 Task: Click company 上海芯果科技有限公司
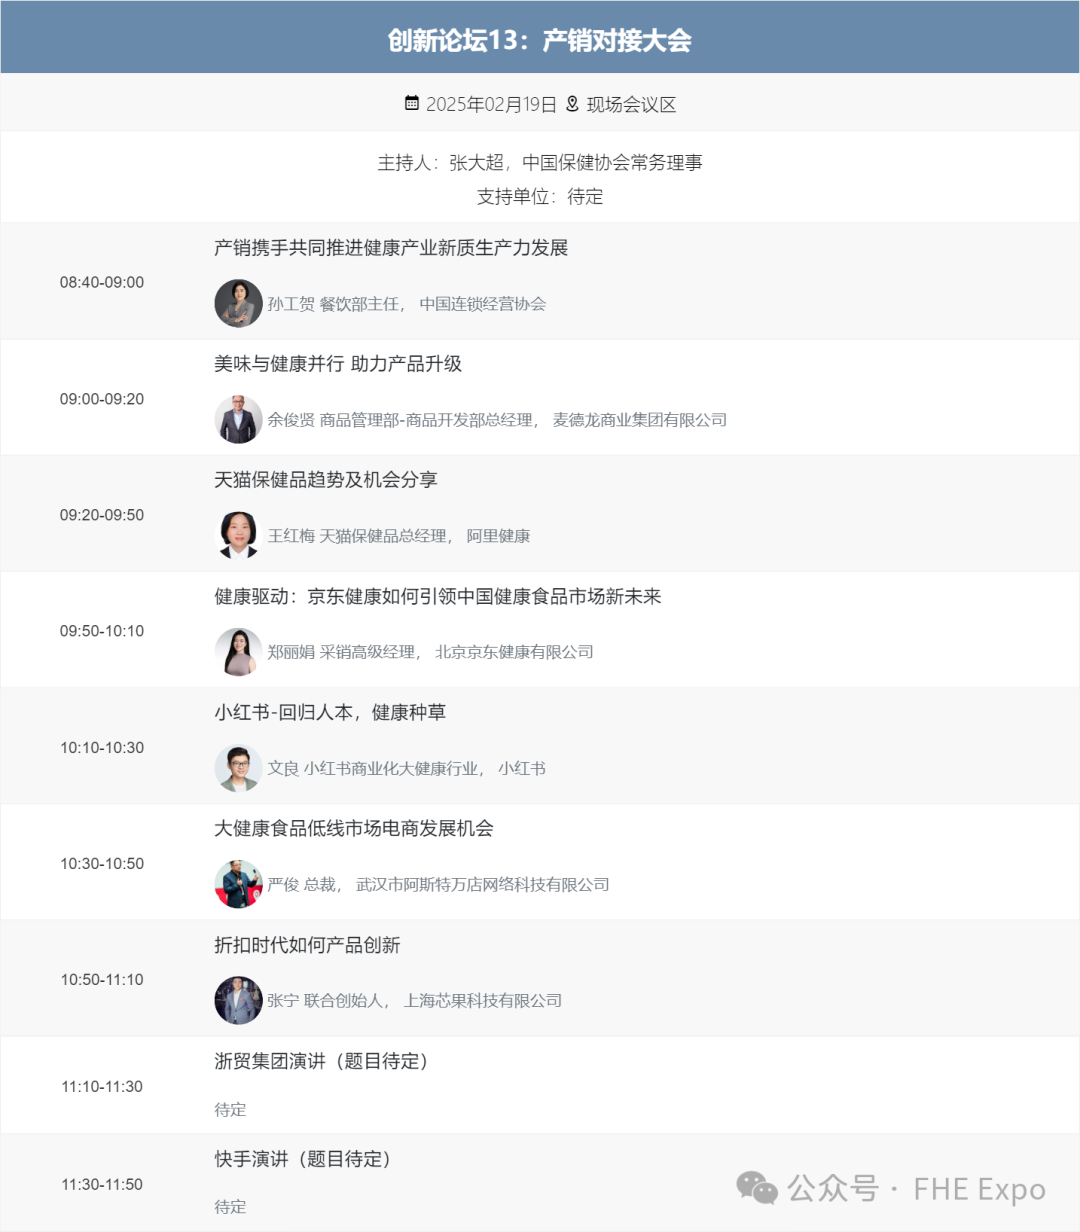483,1000
